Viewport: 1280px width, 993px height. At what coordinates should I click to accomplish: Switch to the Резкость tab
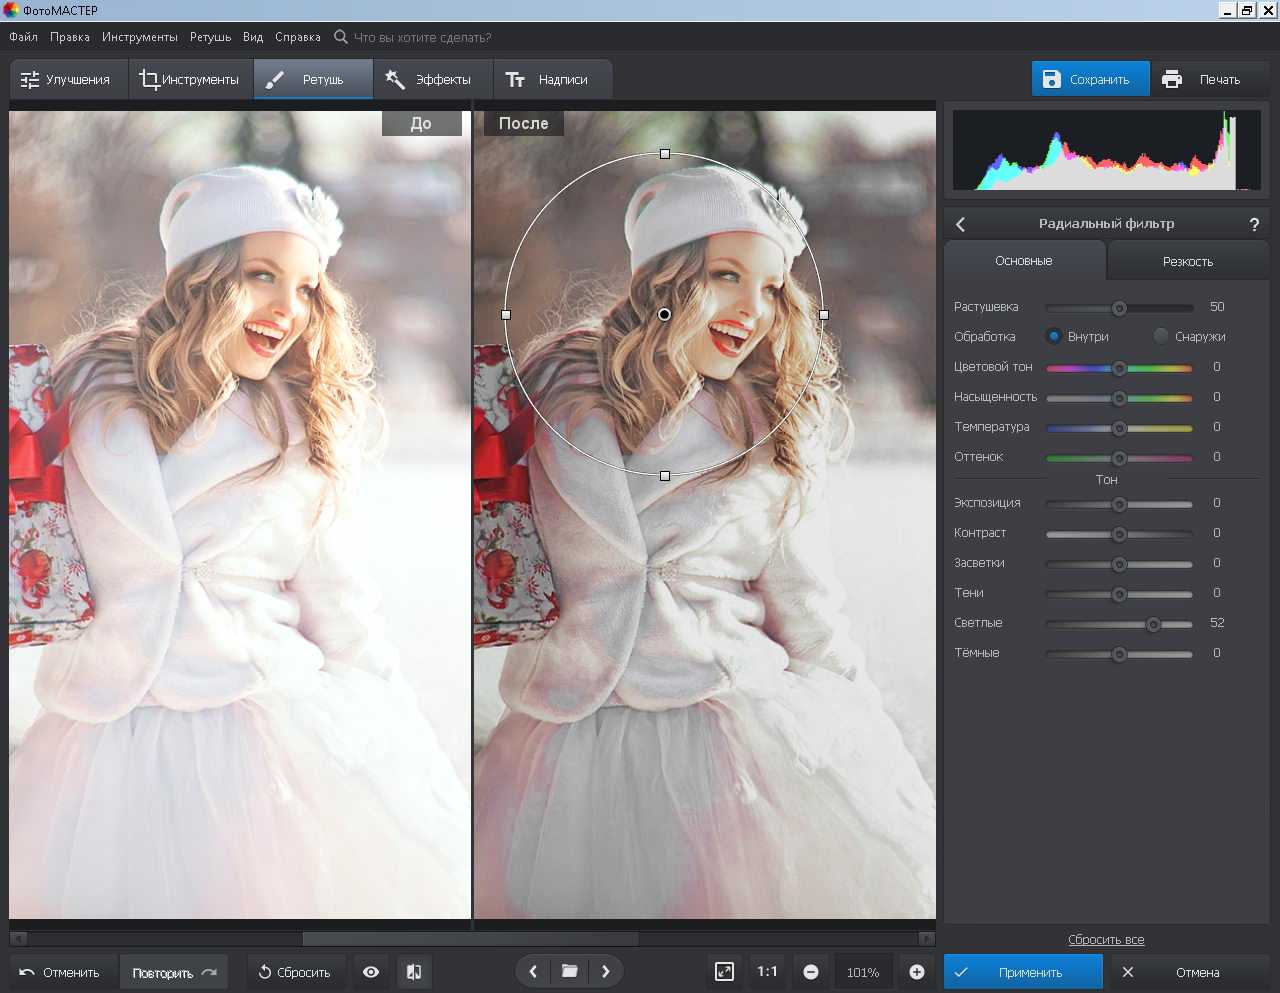click(x=1187, y=261)
